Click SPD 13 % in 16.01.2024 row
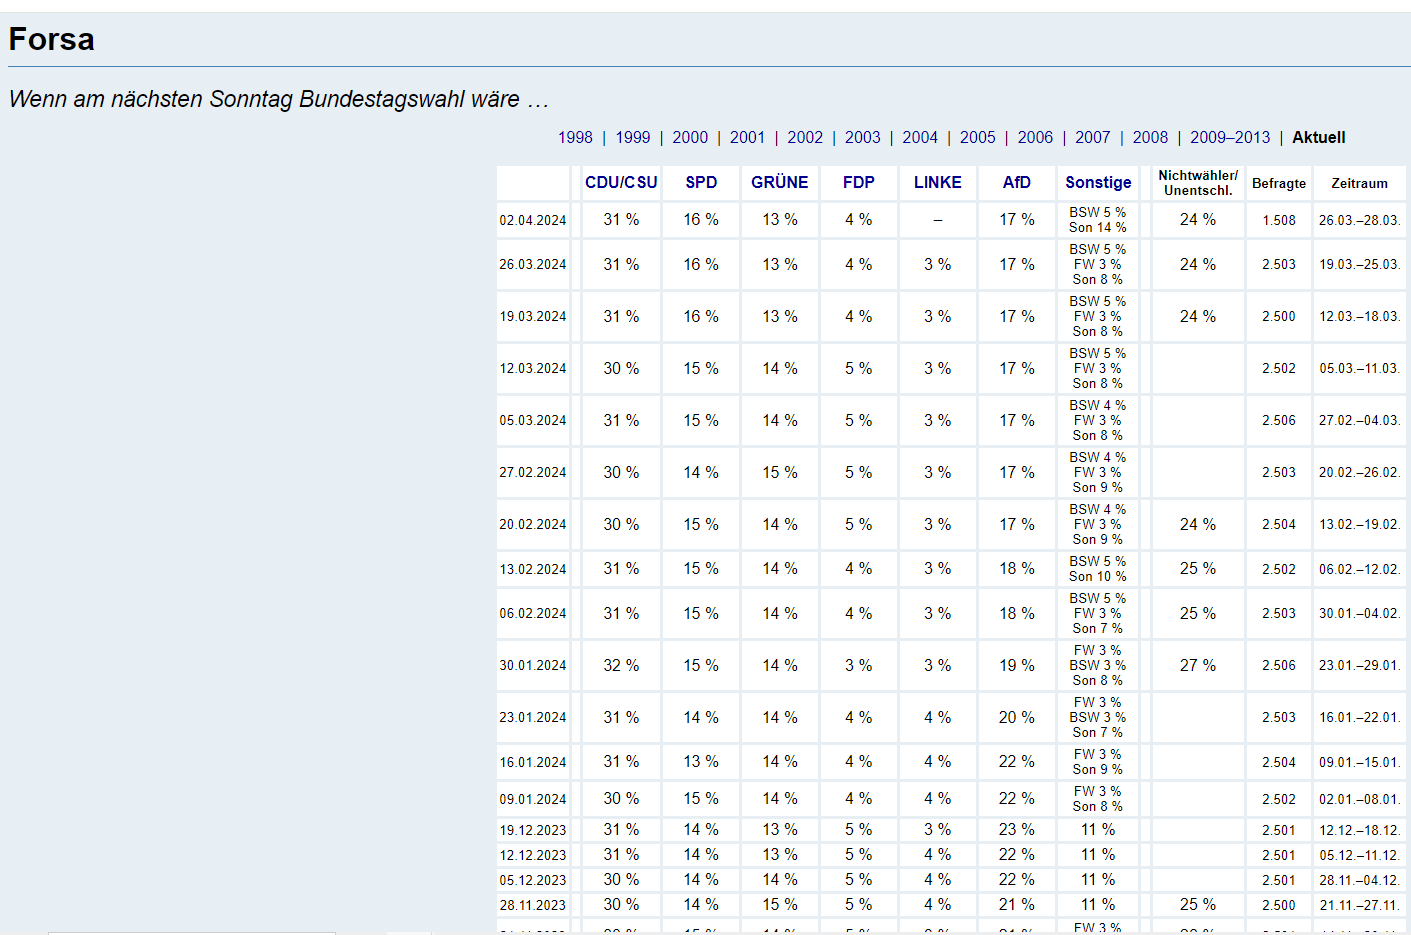The height and width of the screenshot is (935, 1411). [701, 761]
